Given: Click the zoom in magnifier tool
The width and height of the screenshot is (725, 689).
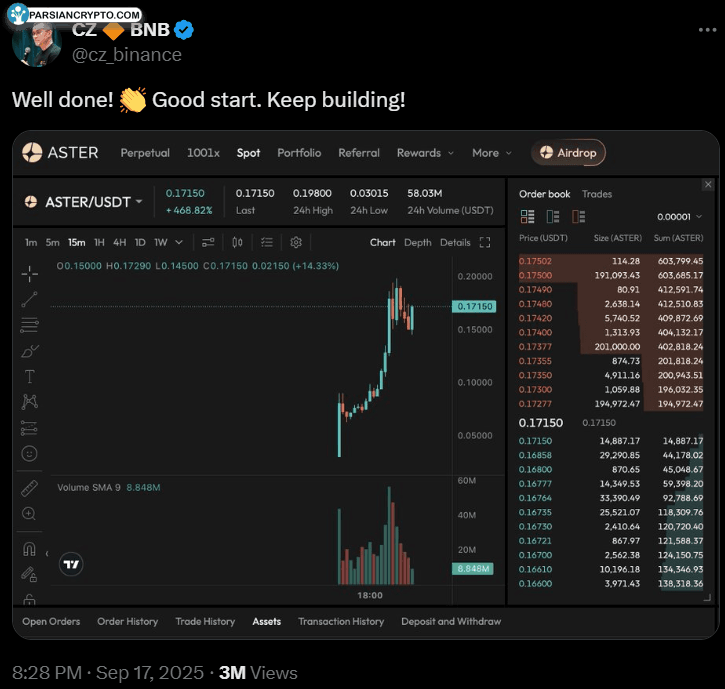Looking at the screenshot, I should (30, 514).
